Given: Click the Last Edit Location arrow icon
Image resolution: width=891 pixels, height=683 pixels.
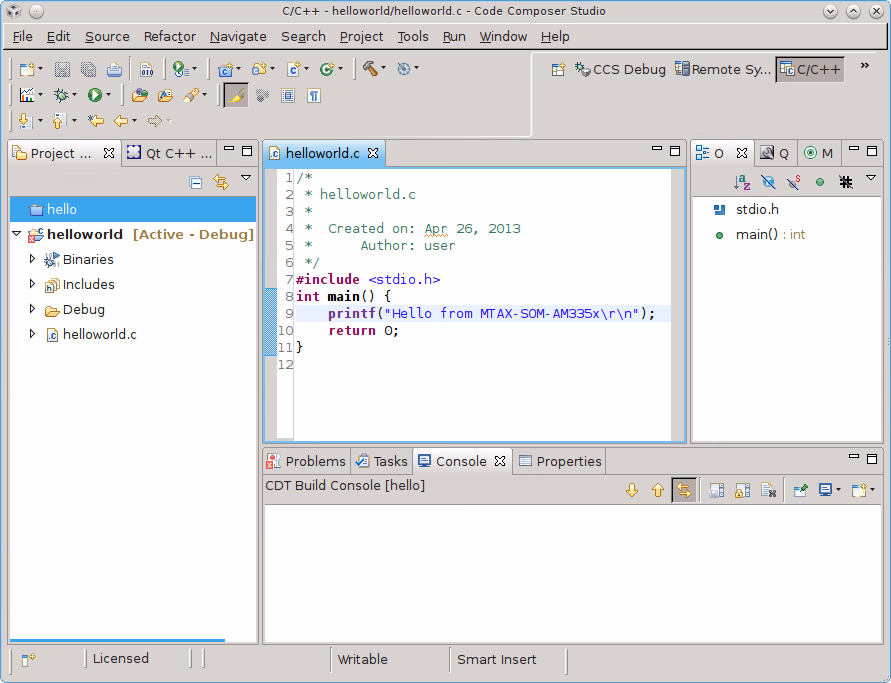Looking at the screenshot, I should point(96,120).
